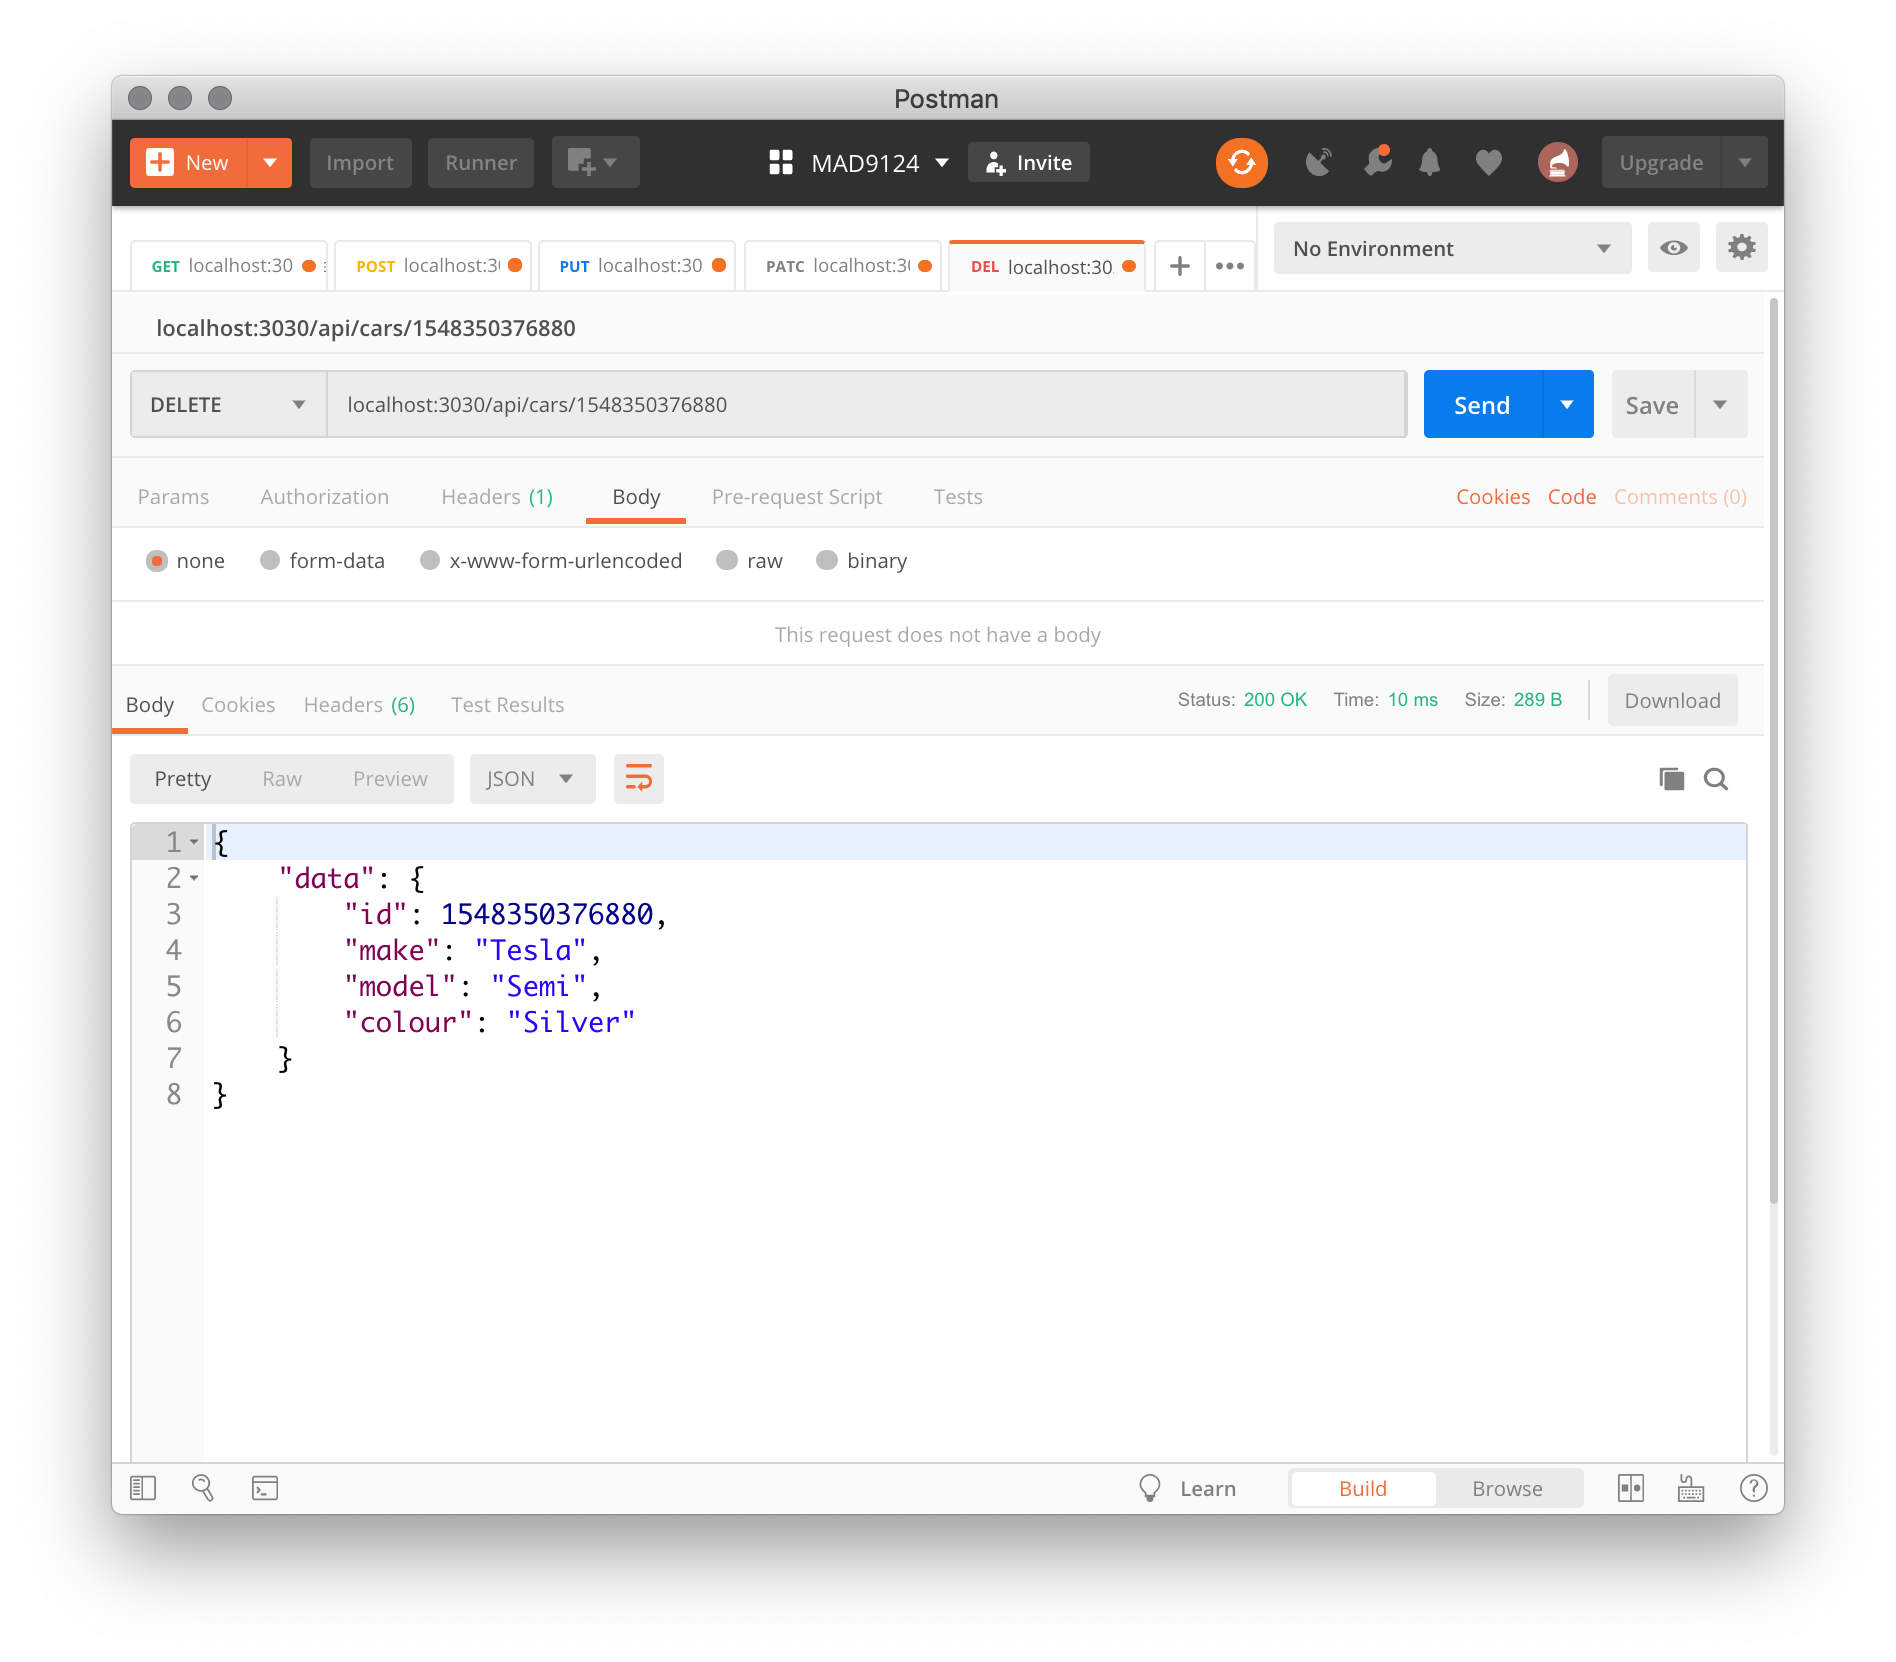
Task: Open the MAD9124 workspace dropdown
Action: coord(880,163)
